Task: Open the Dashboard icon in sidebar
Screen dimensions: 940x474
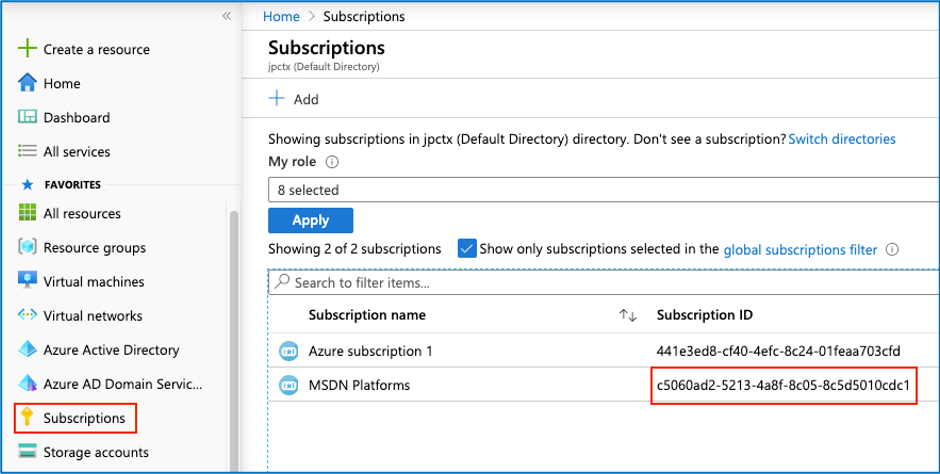Action: pyautogui.click(x=28, y=117)
